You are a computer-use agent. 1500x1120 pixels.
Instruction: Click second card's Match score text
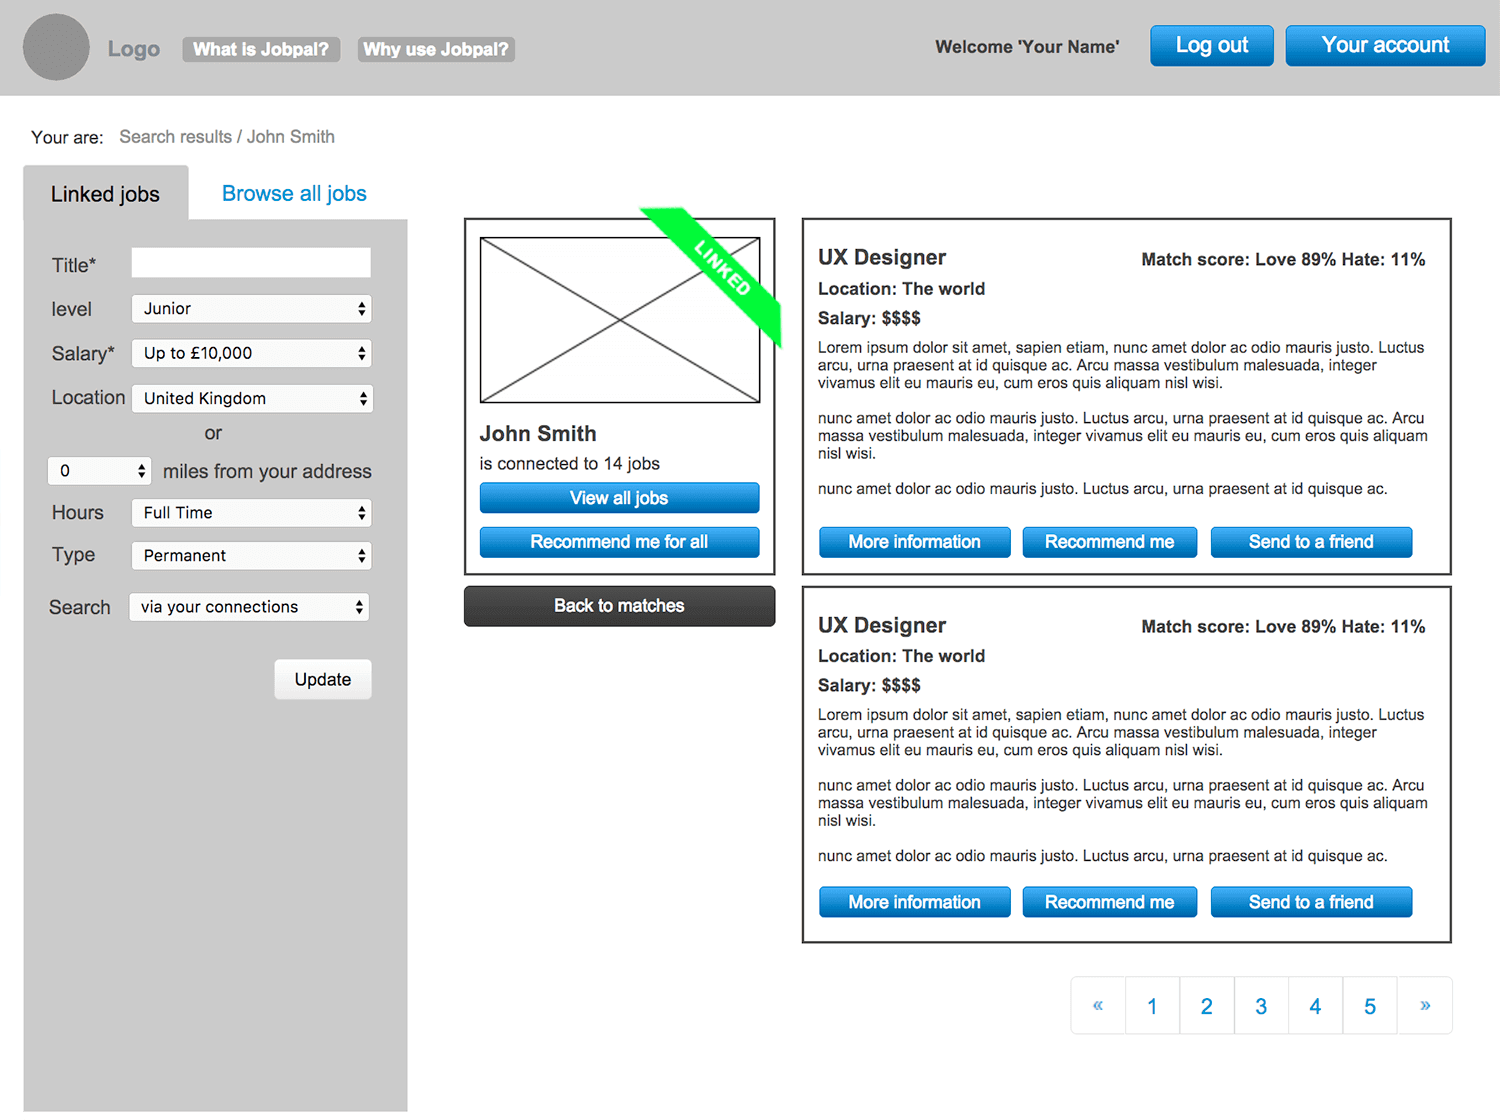[x=1283, y=627]
